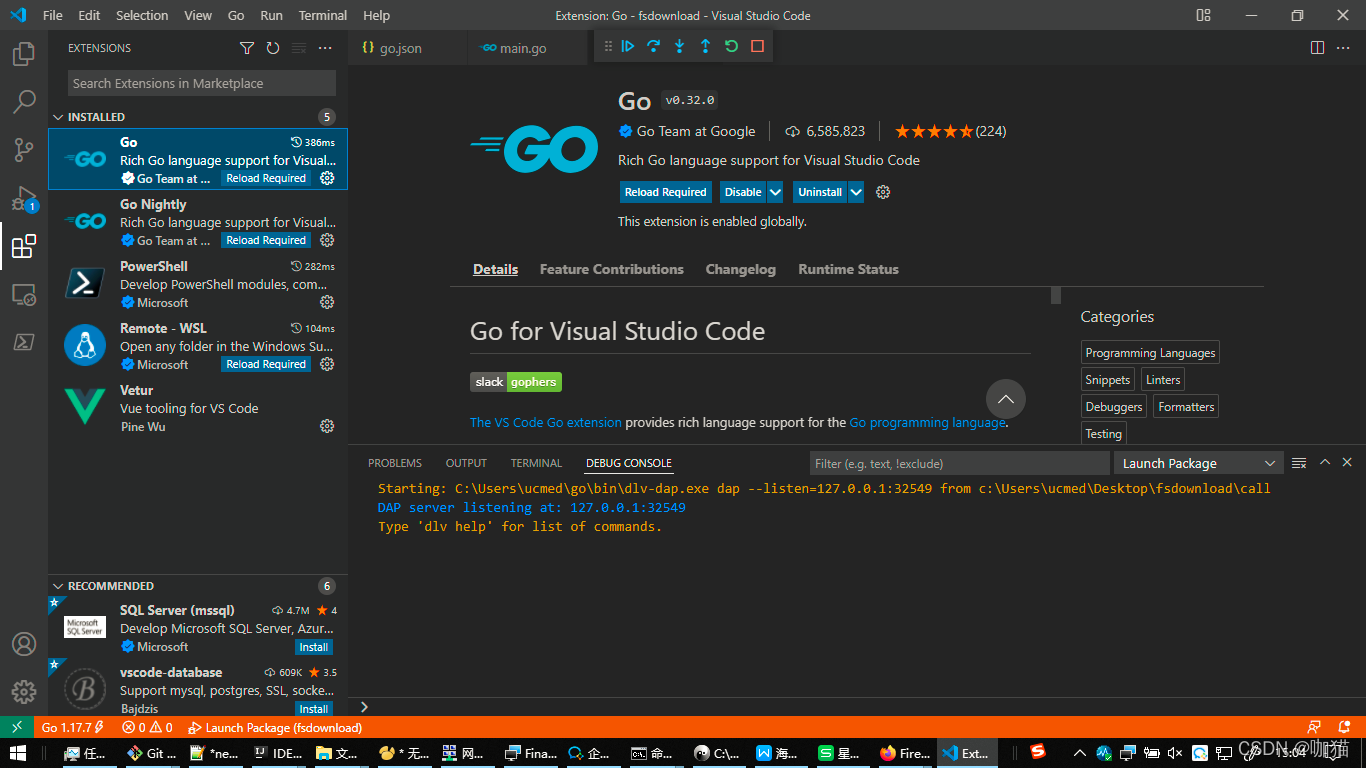
Task: Click Continue in debug toolbar
Action: tap(628, 46)
